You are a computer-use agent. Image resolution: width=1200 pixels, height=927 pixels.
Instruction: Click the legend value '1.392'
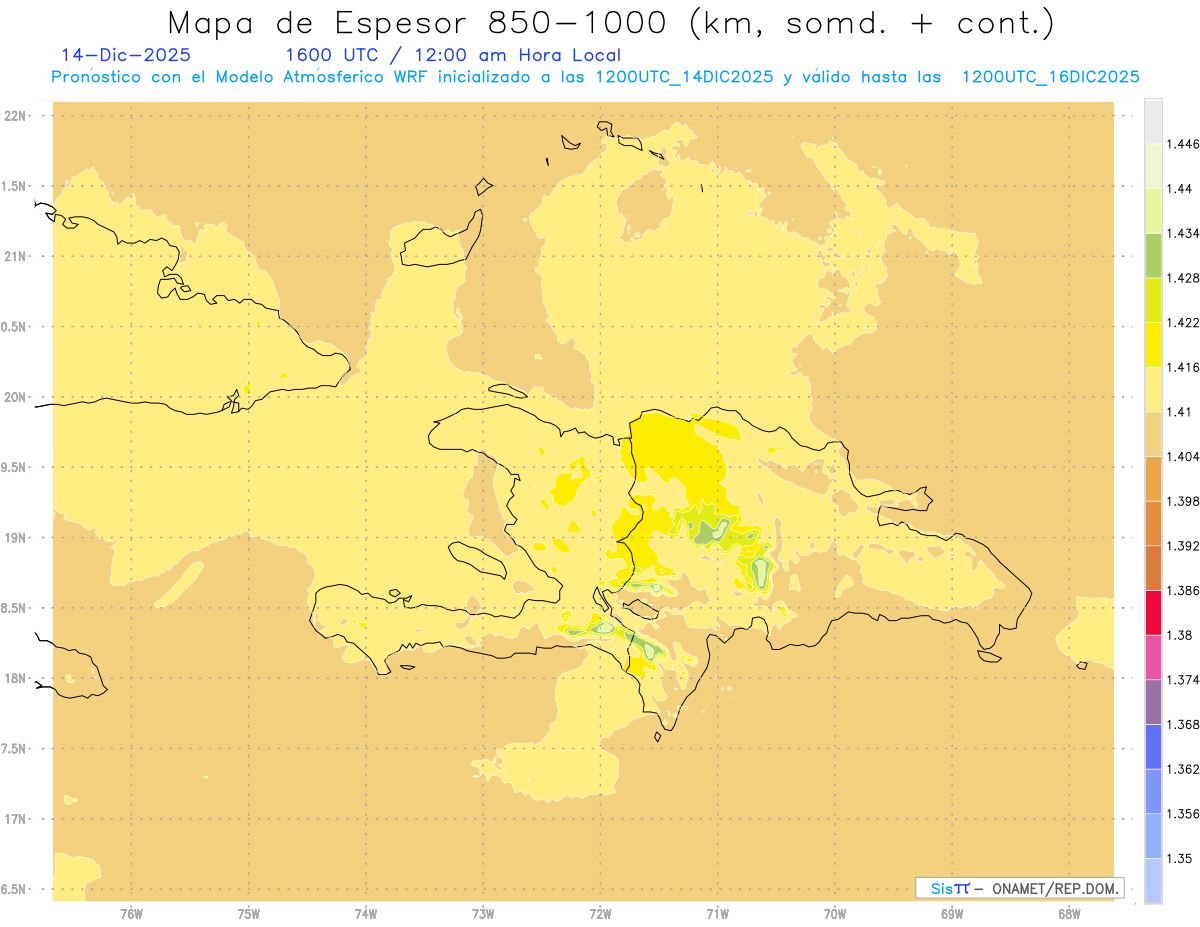tap(1182, 546)
